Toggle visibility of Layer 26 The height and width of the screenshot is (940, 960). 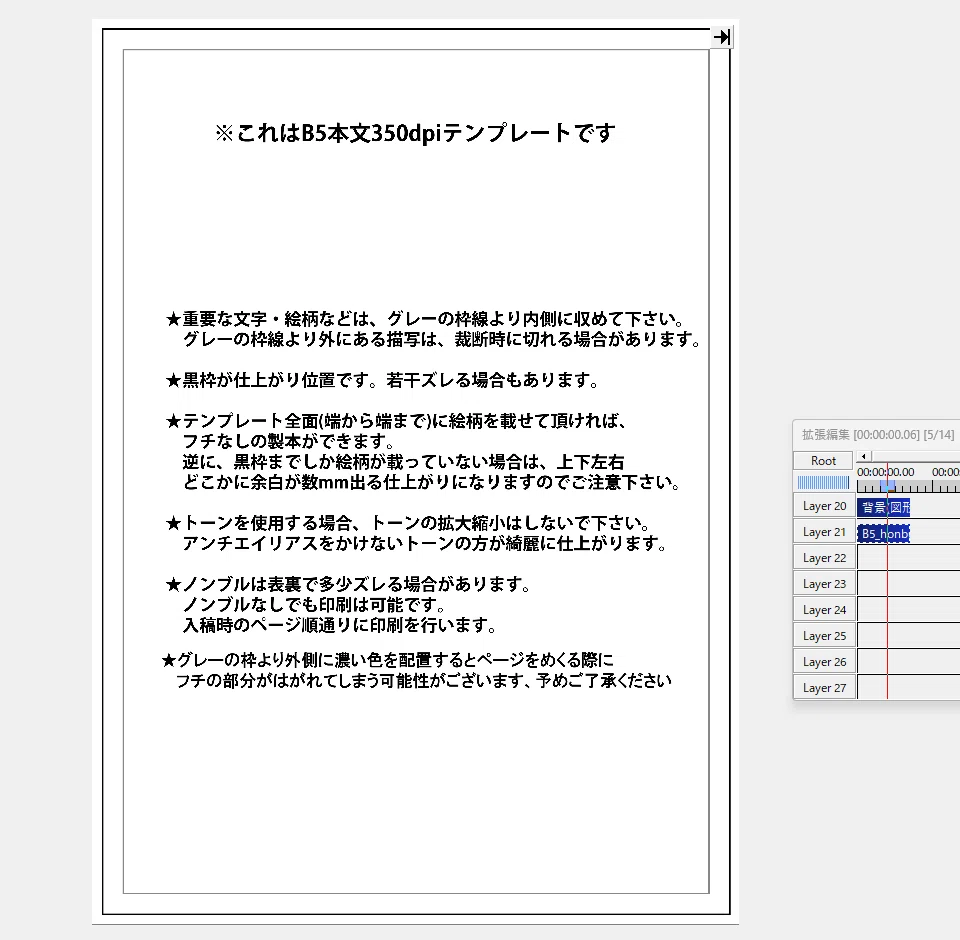click(x=824, y=662)
